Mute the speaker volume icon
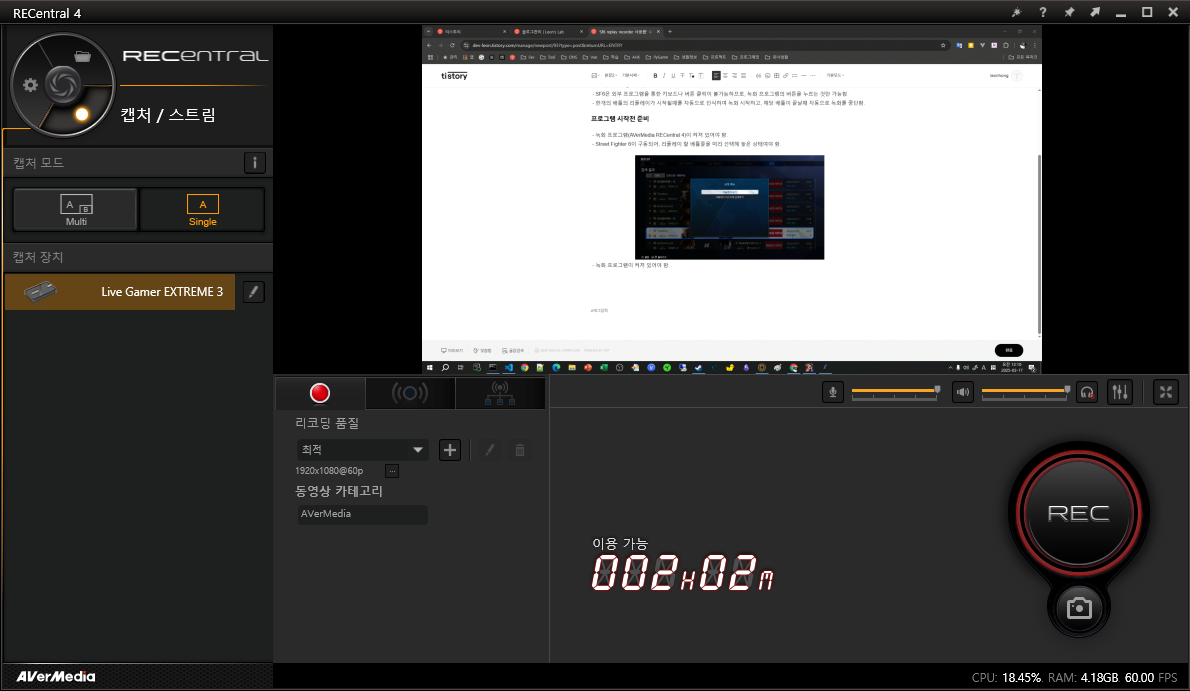The width and height of the screenshot is (1190, 691). click(962, 392)
